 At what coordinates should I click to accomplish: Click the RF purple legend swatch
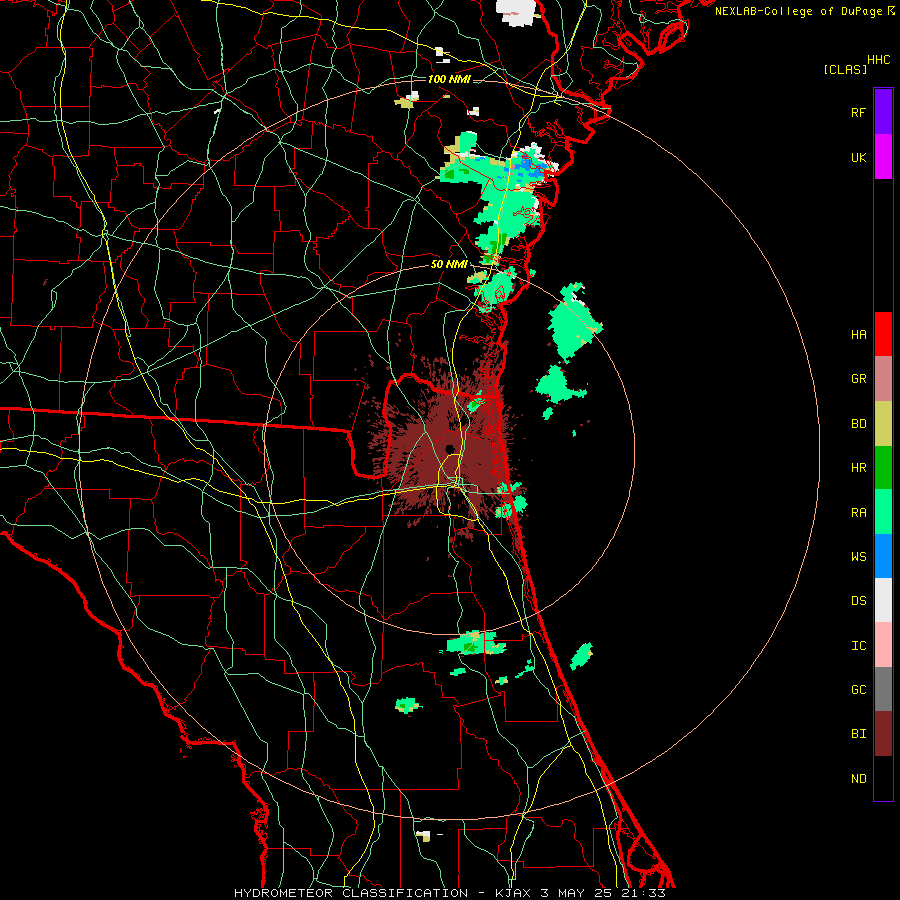coord(883,112)
